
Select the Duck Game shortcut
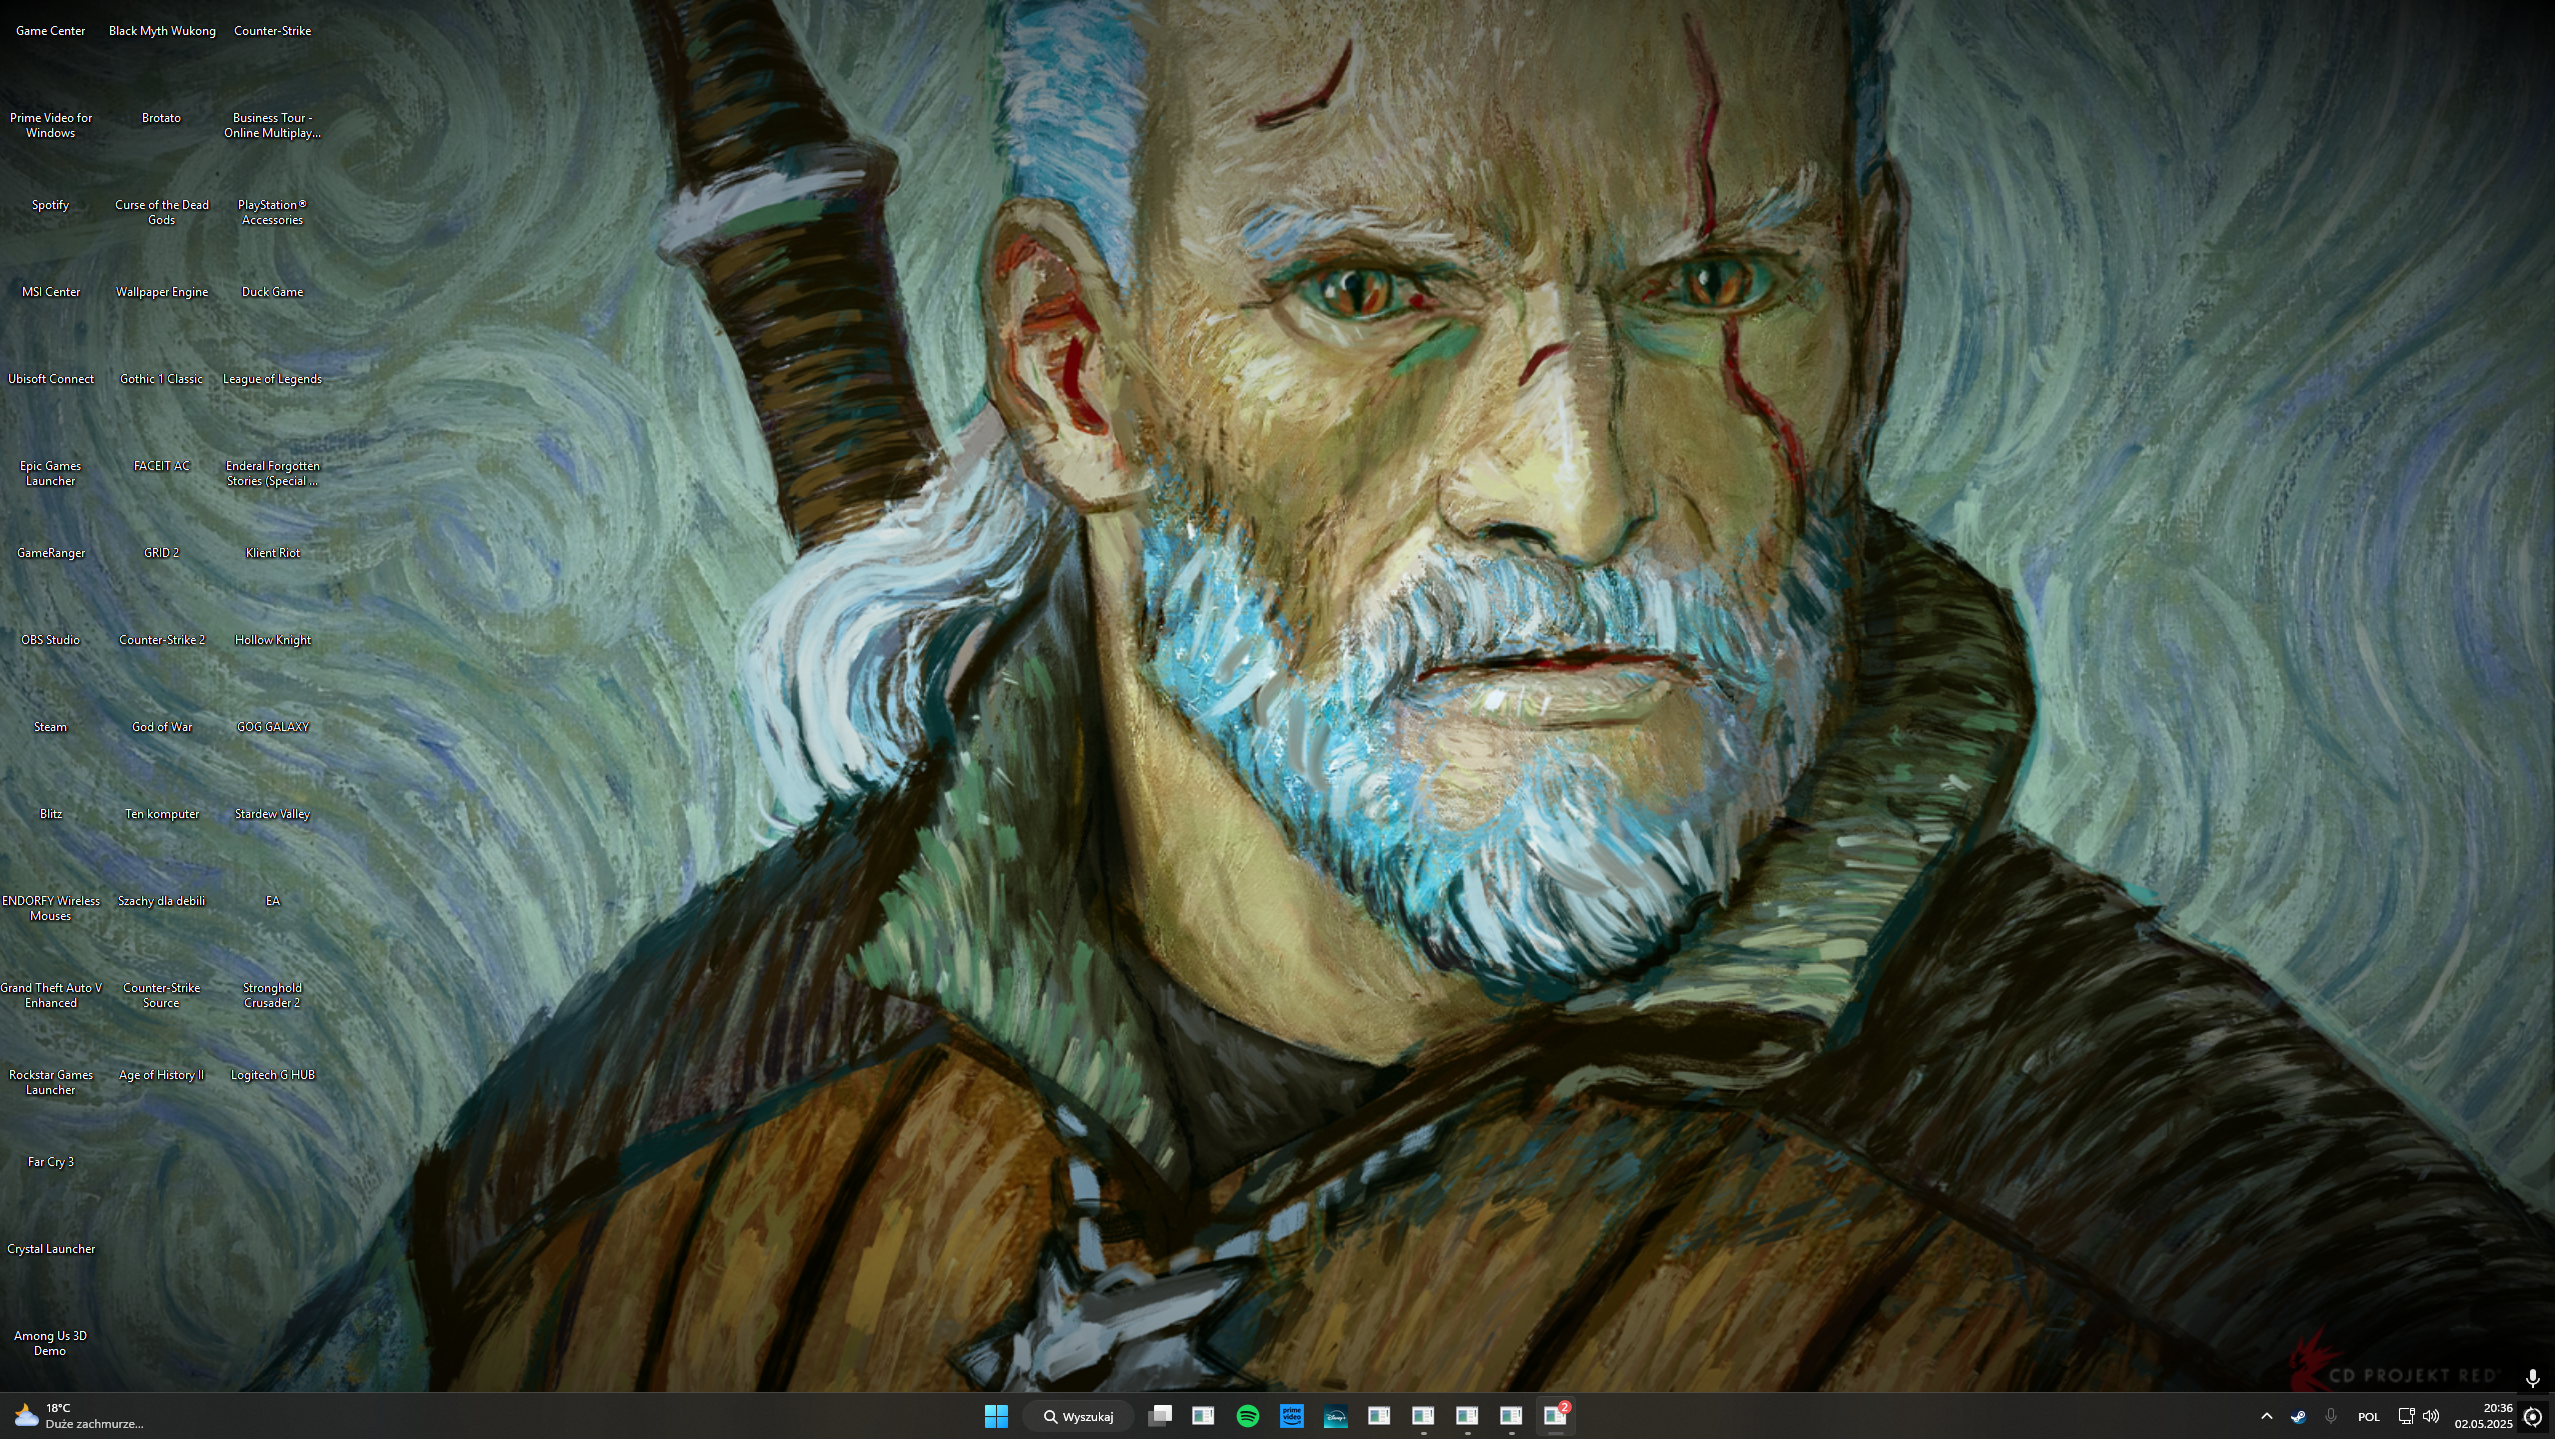272,292
